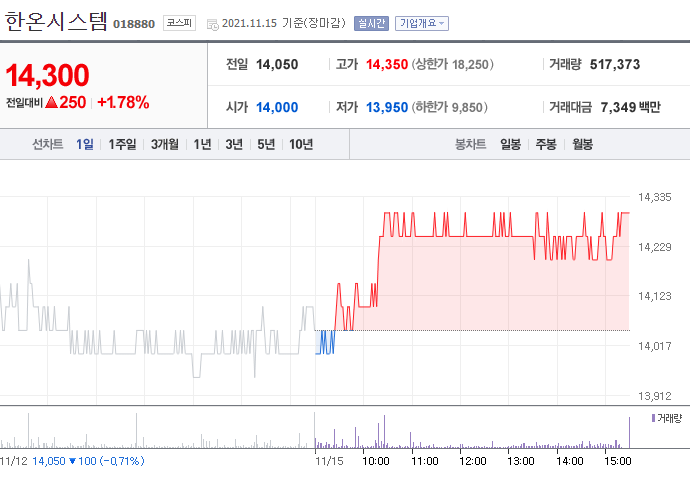This screenshot has width=690, height=479.
Task: Select the 1주일 line chart tab
Action: click(x=122, y=144)
